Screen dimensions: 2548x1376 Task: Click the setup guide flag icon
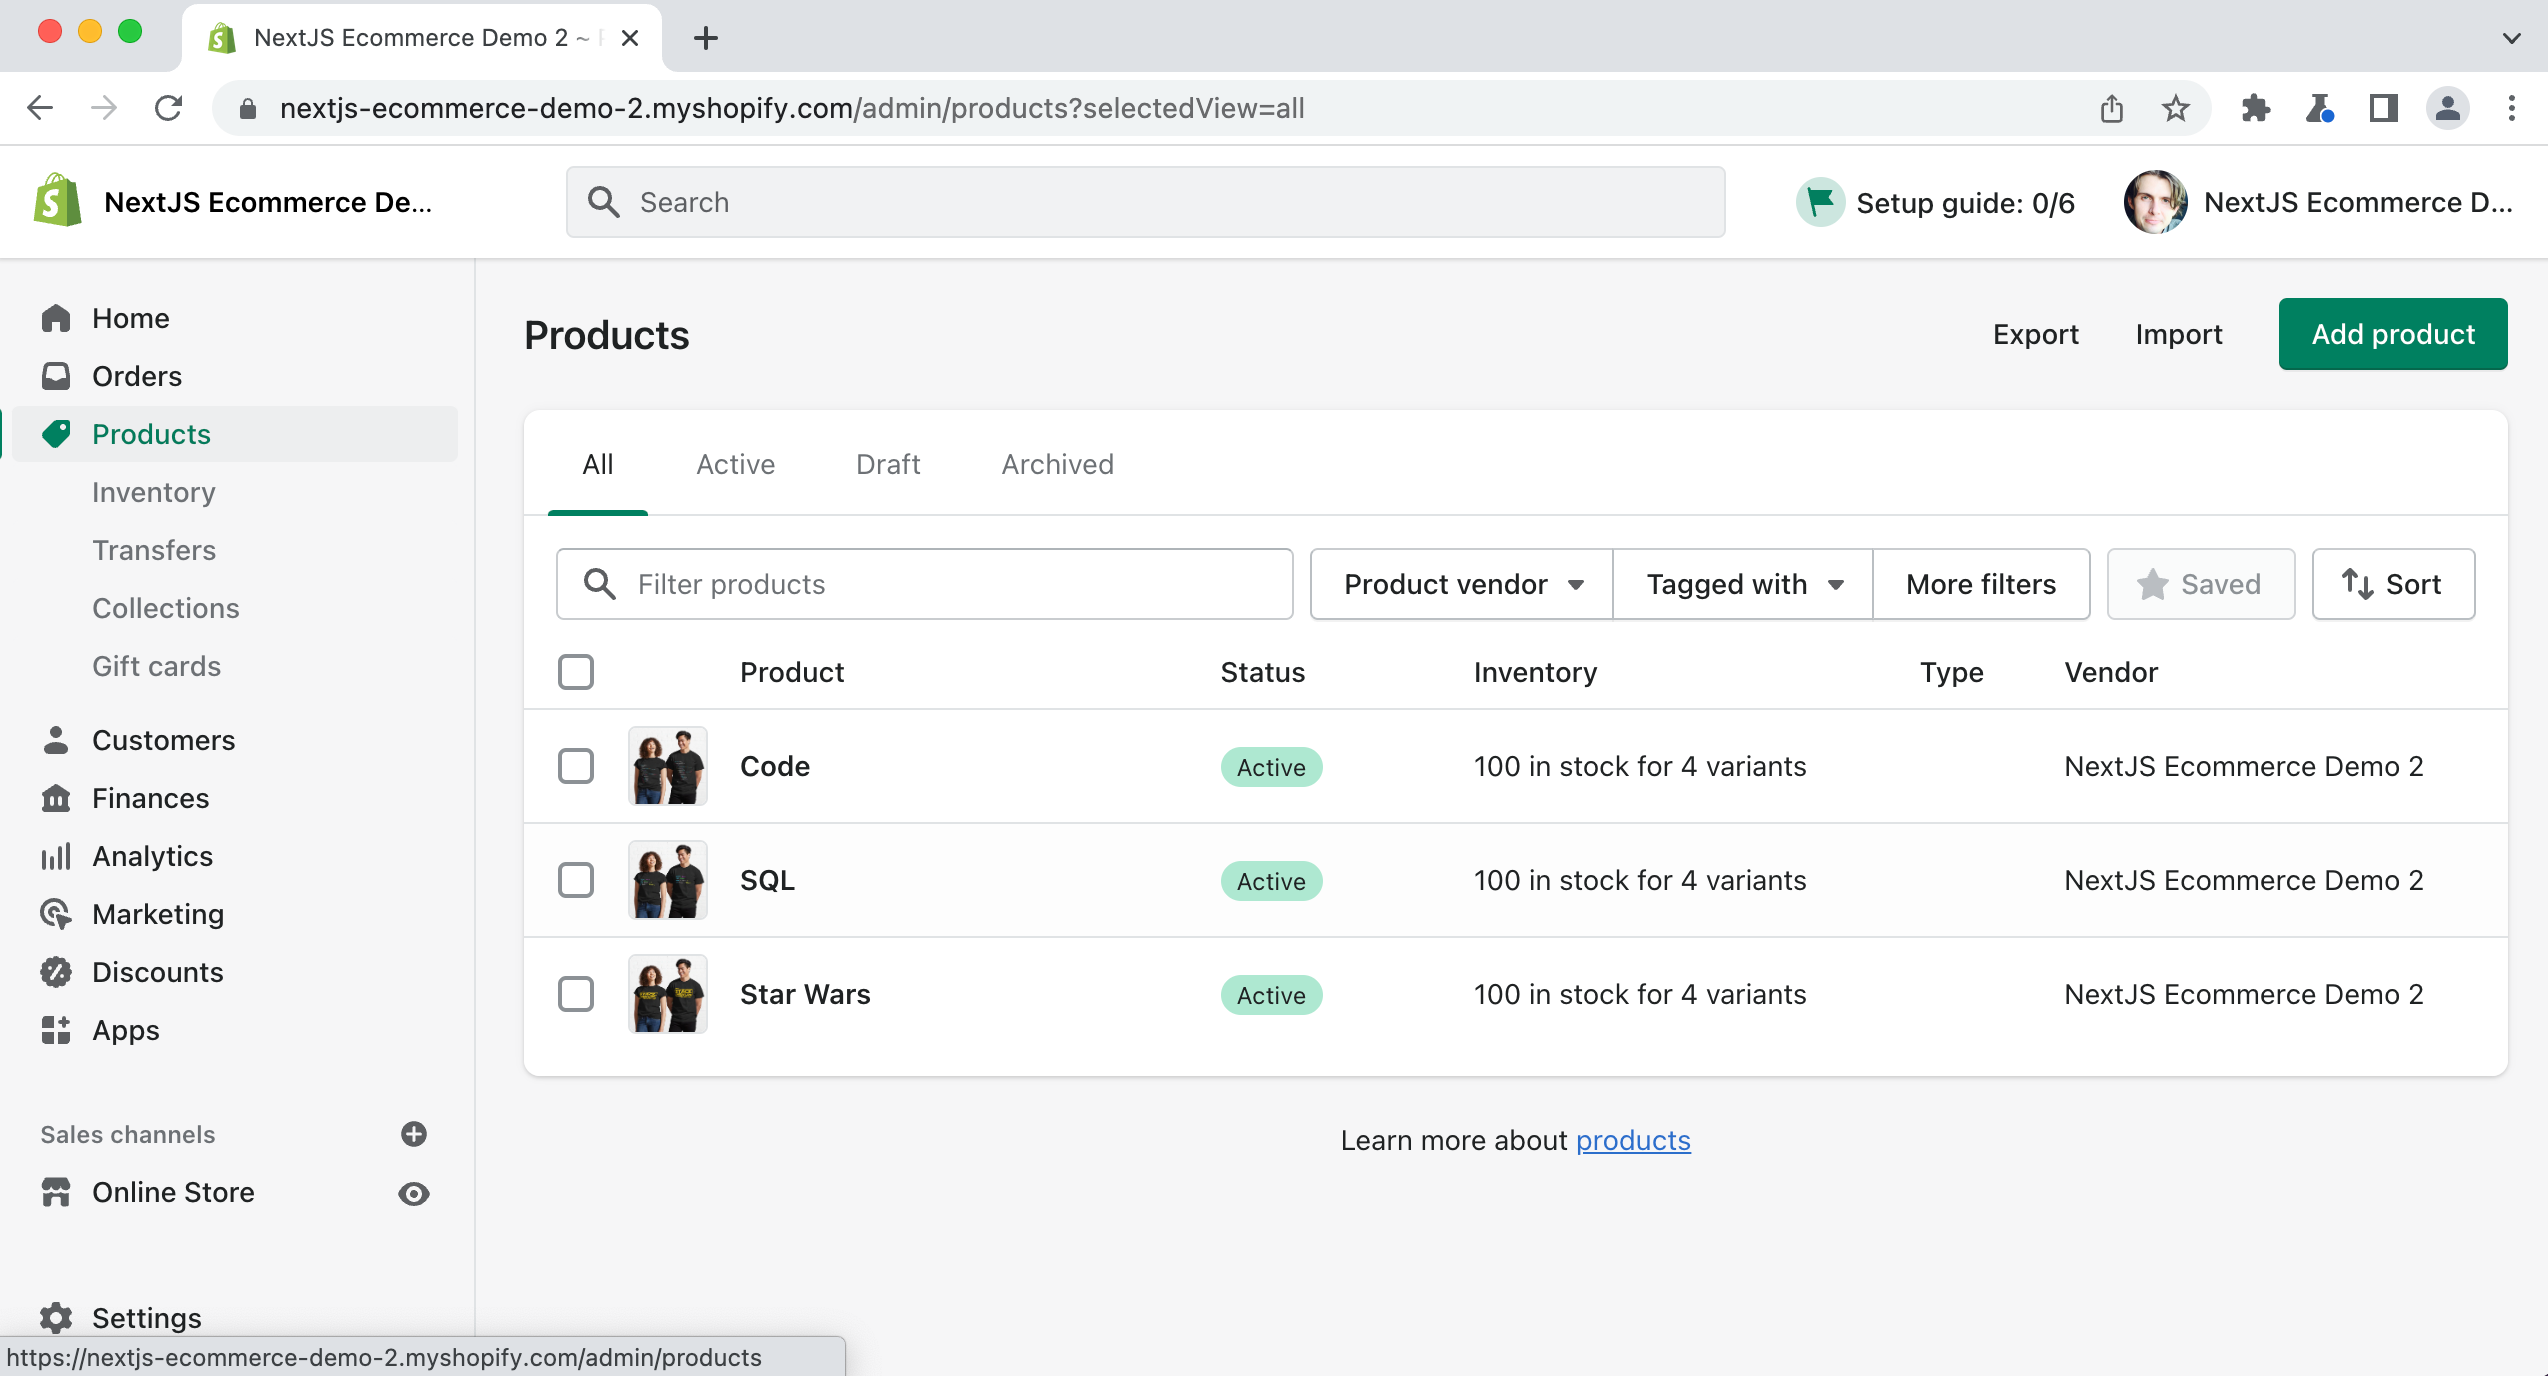[1820, 202]
